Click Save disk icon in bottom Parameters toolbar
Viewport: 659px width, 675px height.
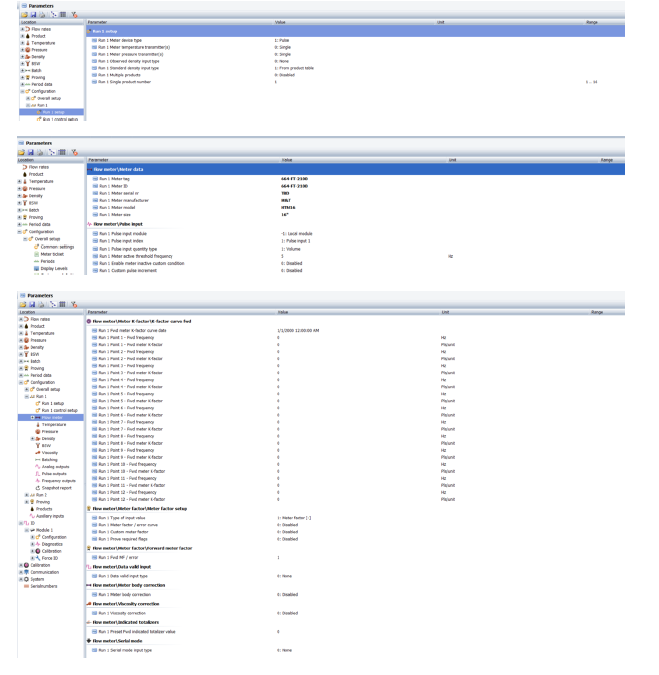coord(32,304)
